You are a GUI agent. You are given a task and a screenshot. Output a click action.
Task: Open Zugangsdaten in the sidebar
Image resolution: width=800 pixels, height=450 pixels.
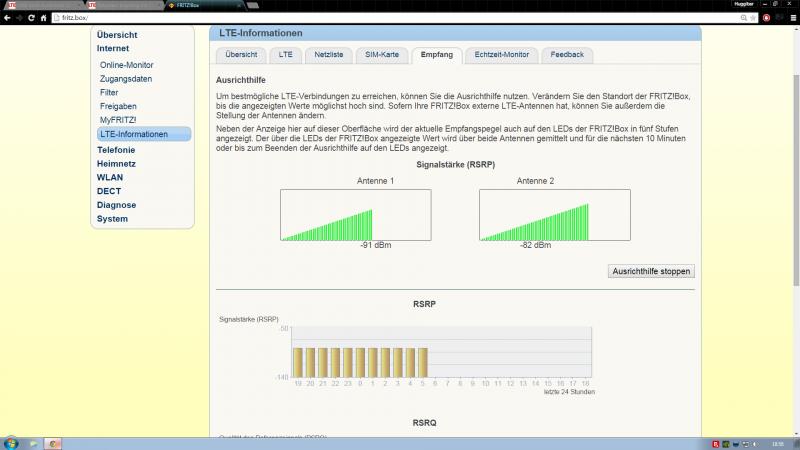(x=126, y=79)
